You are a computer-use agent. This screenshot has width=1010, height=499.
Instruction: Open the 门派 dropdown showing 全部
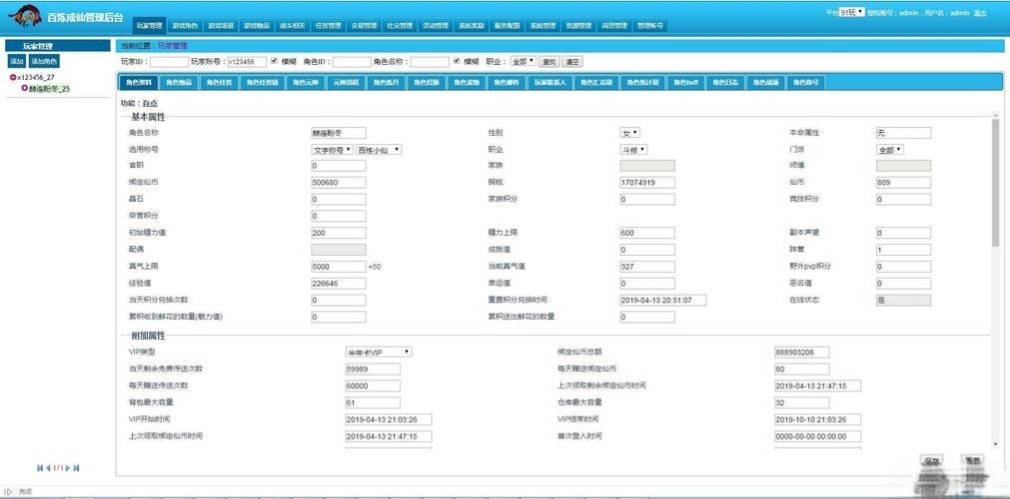[890, 149]
